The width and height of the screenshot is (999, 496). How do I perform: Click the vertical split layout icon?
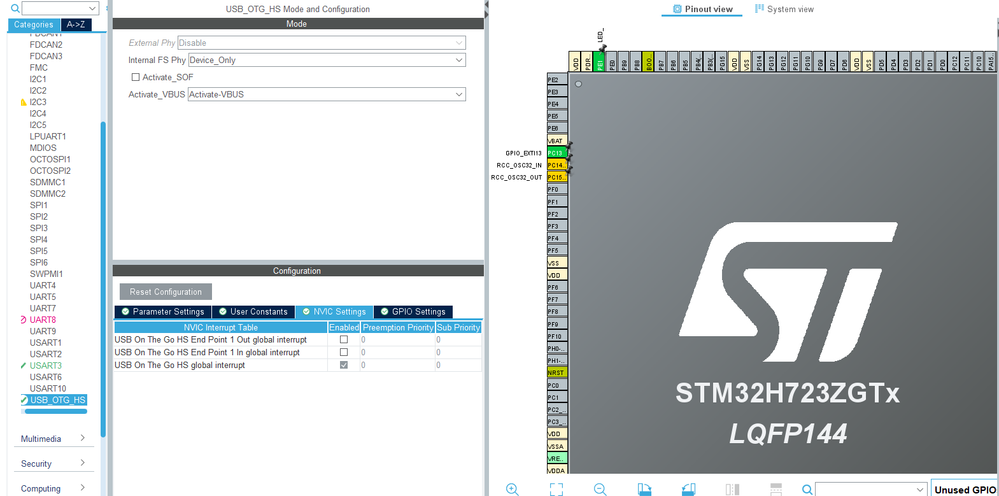(x=732, y=489)
